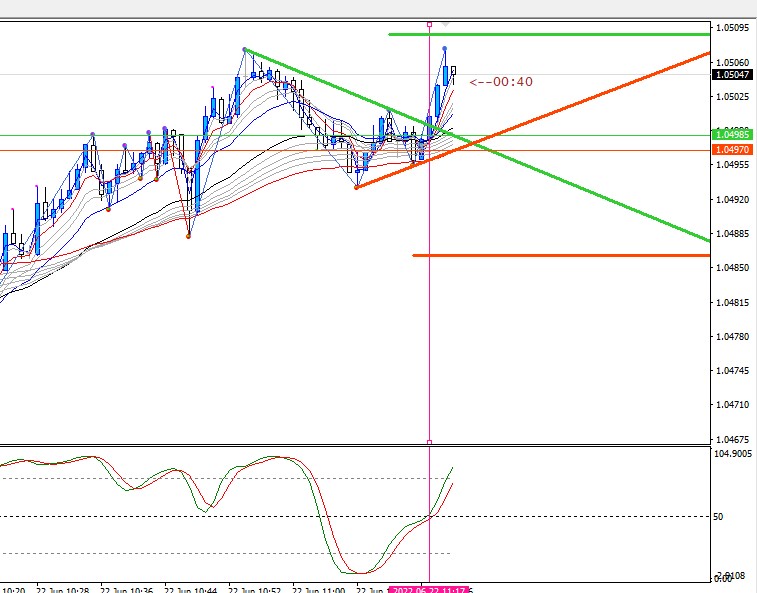Click the 1.04780 price scale value
Screen dimensions: 757x593
pyautogui.click(x=733, y=336)
